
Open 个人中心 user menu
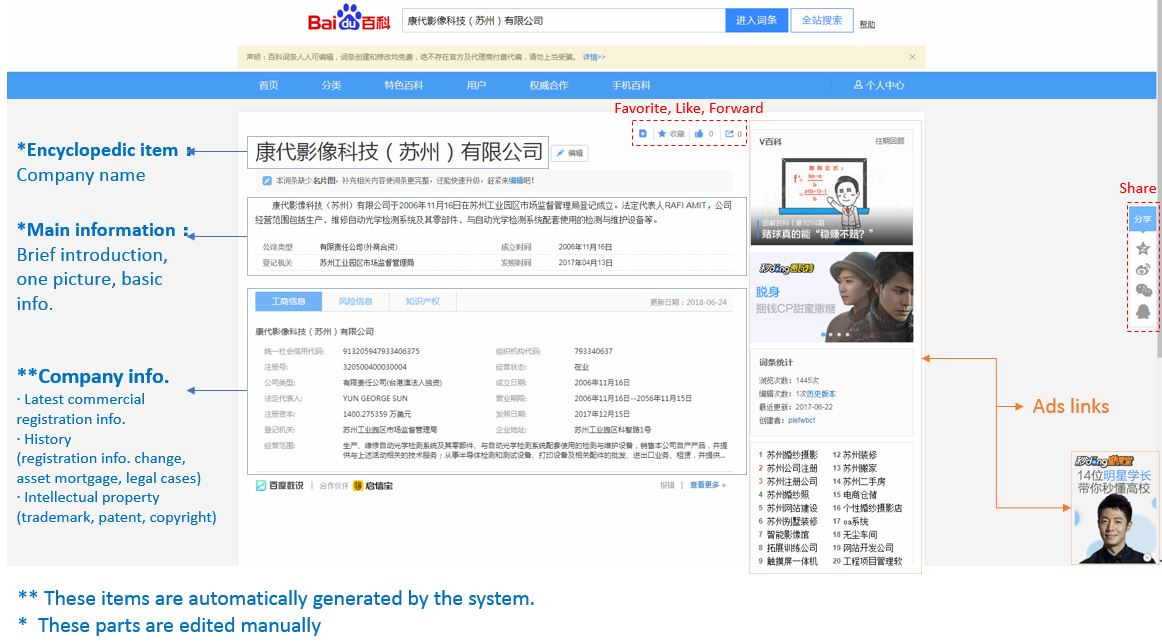pos(879,86)
